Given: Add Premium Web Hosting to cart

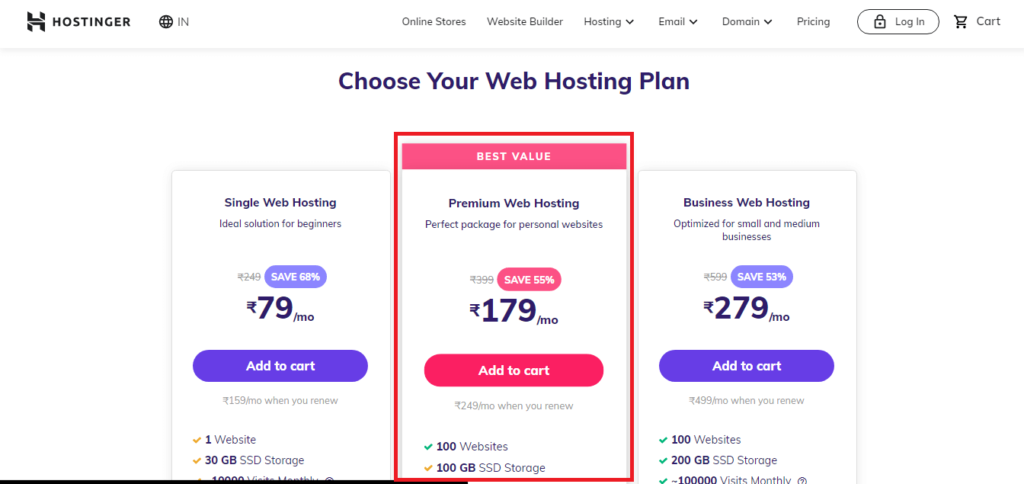Looking at the screenshot, I should pyautogui.click(x=514, y=370).
